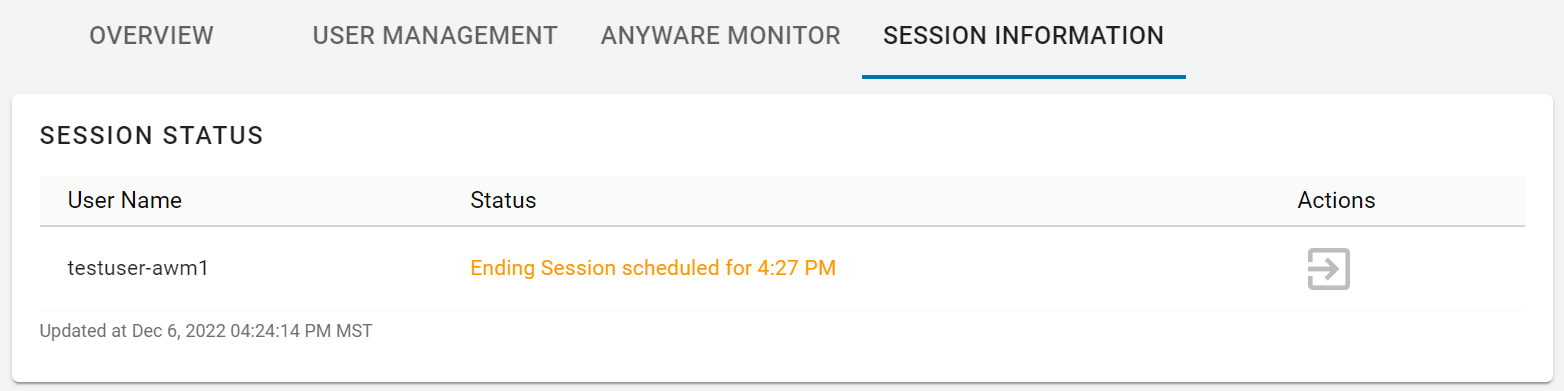Click the session table header row
The width and height of the screenshot is (1564, 391).
pyautogui.click(x=782, y=201)
